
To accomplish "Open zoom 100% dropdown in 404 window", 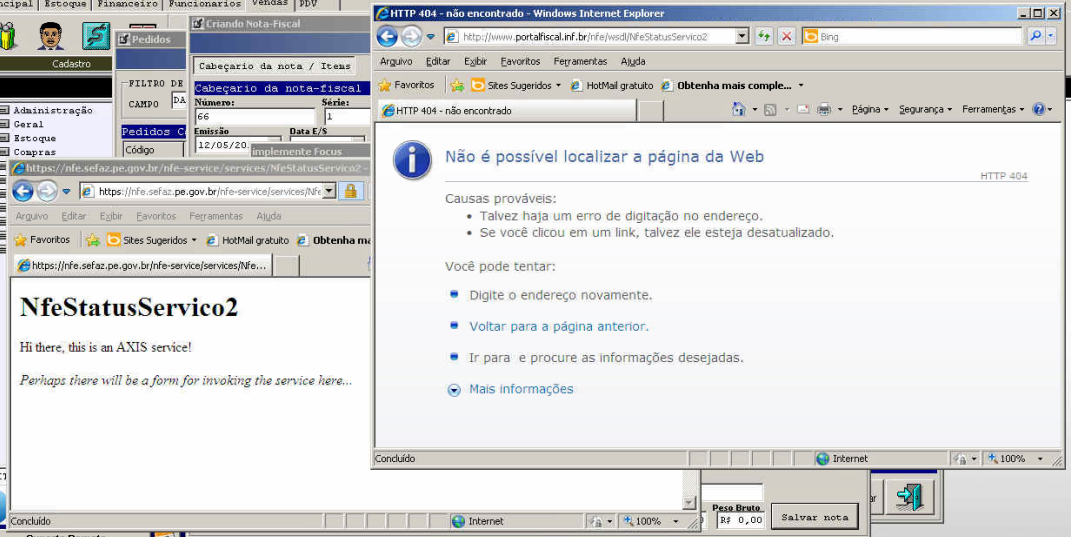I will coord(1040,459).
